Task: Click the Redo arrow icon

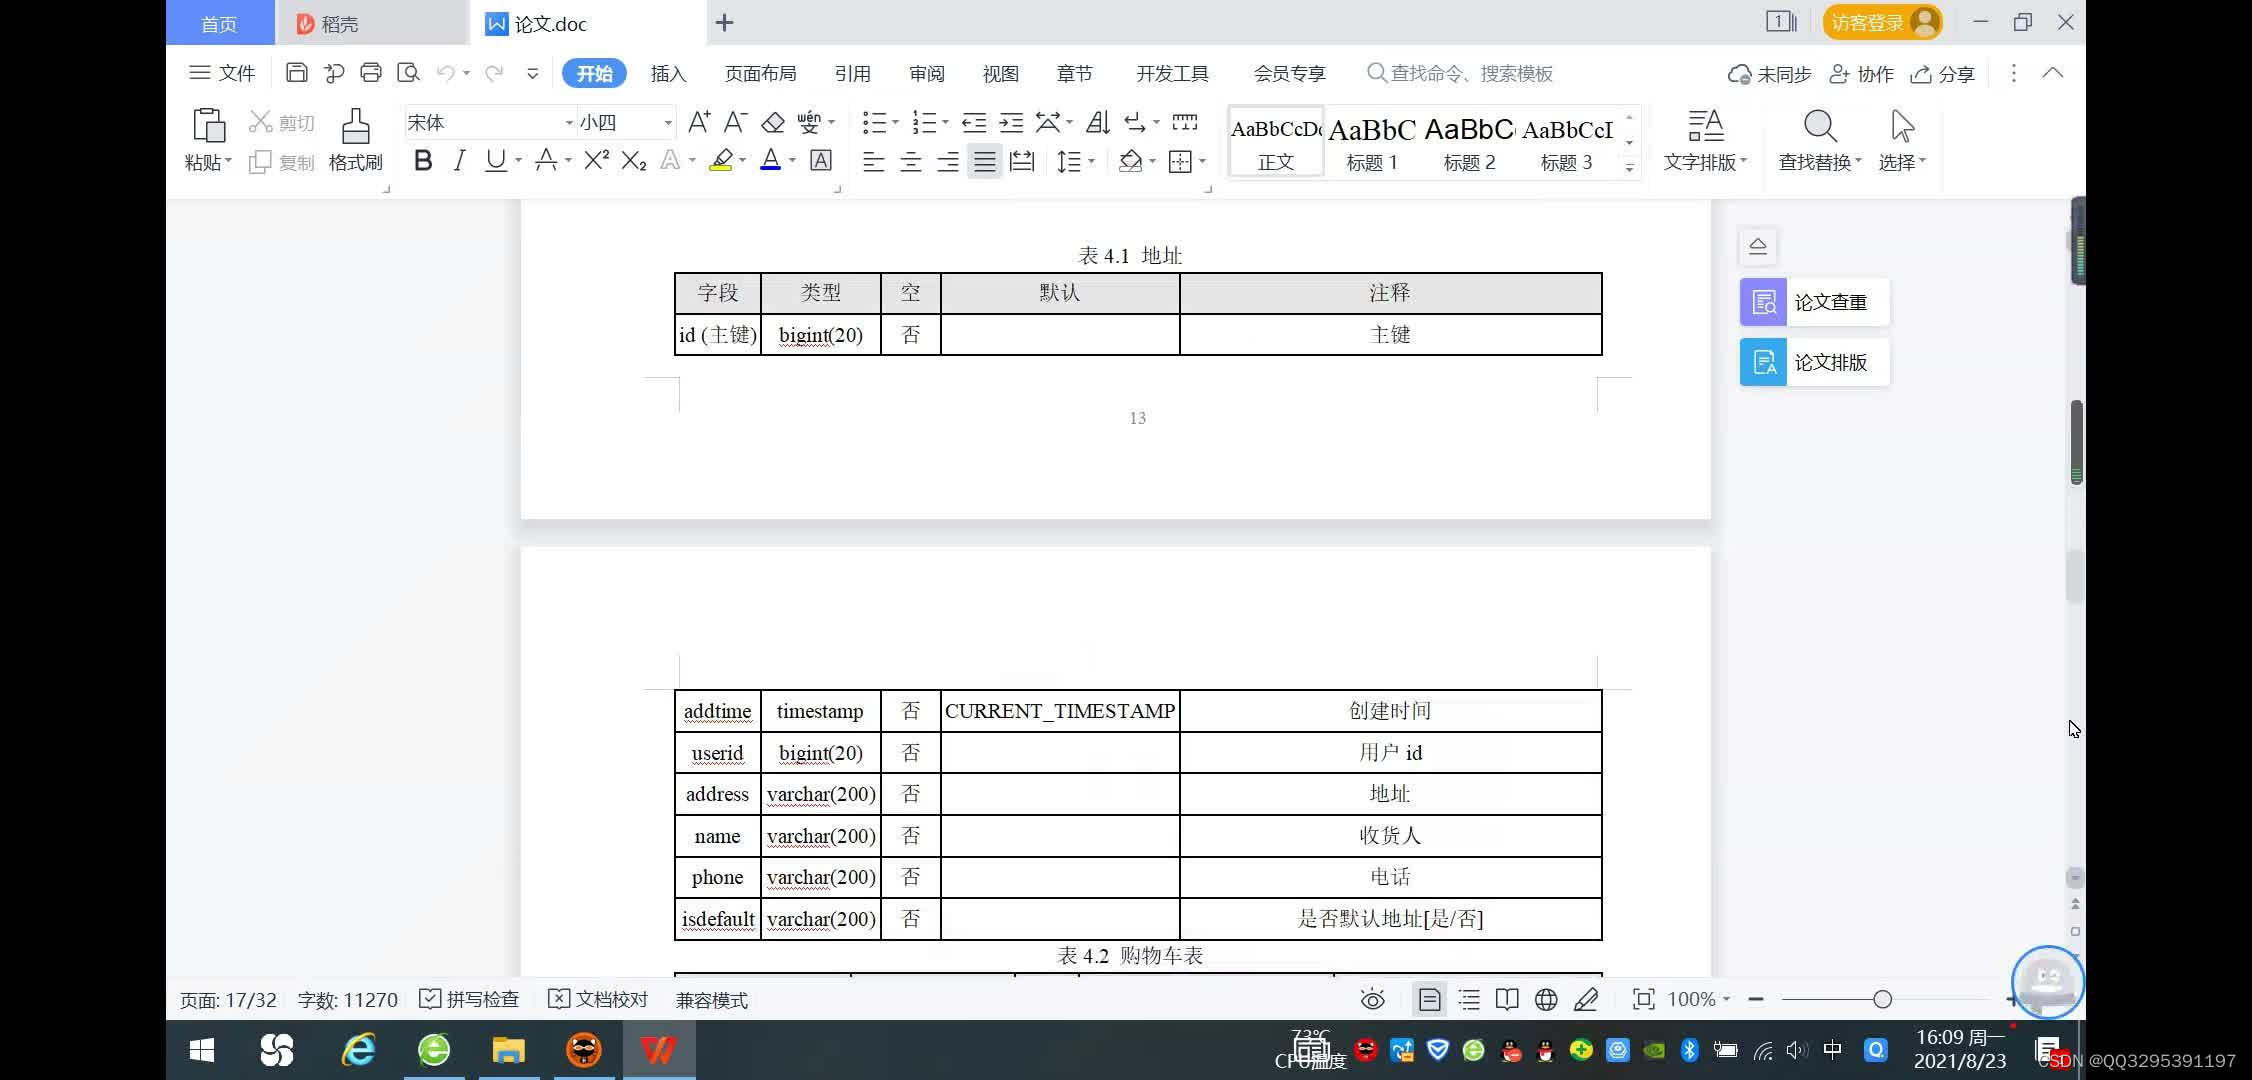Action: point(494,73)
